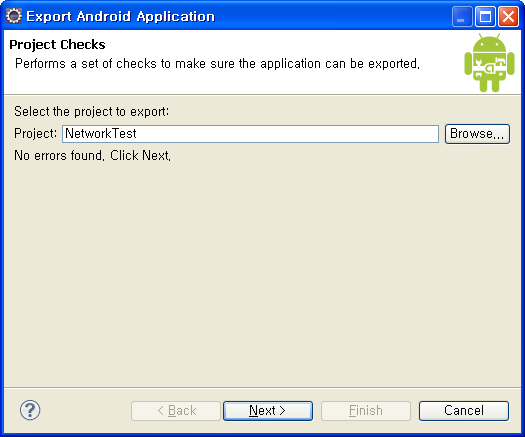
Task: Click the "Project Checks" heading
Action: pyautogui.click(x=57, y=45)
